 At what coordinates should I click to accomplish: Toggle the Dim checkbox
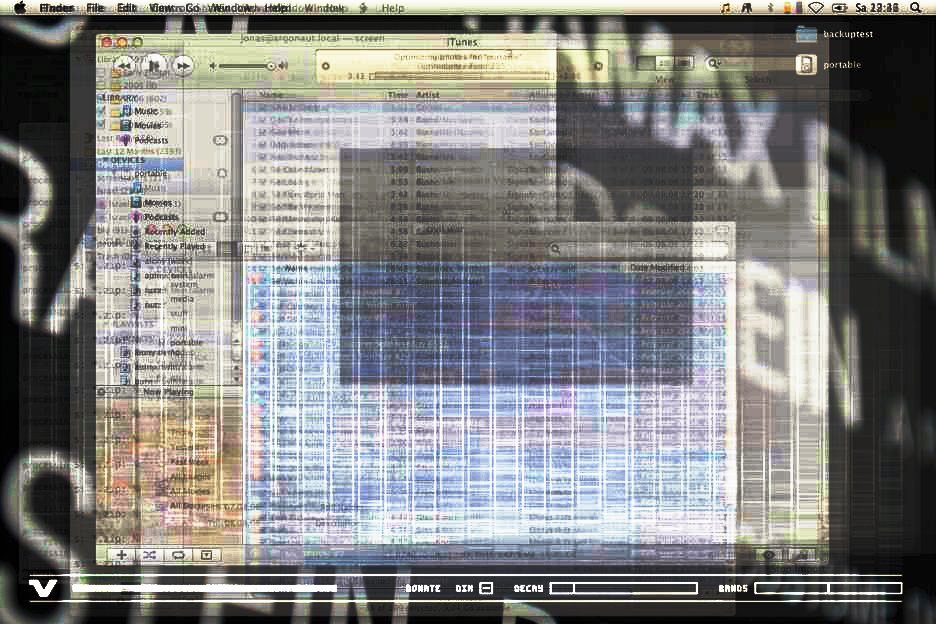[487, 588]
